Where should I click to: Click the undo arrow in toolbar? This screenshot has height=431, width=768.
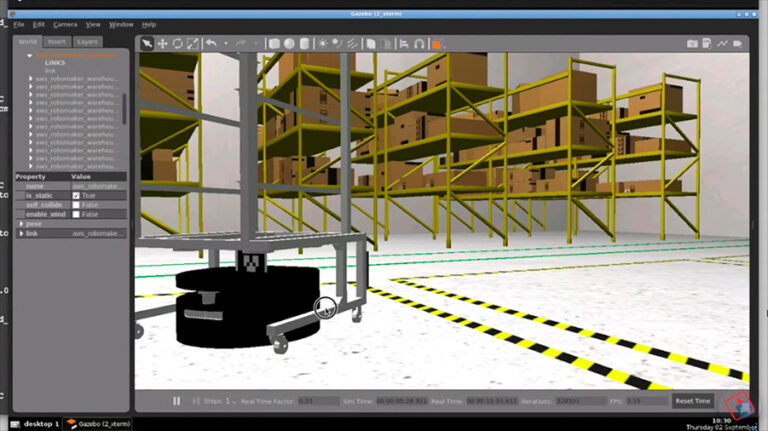[211, 44]
